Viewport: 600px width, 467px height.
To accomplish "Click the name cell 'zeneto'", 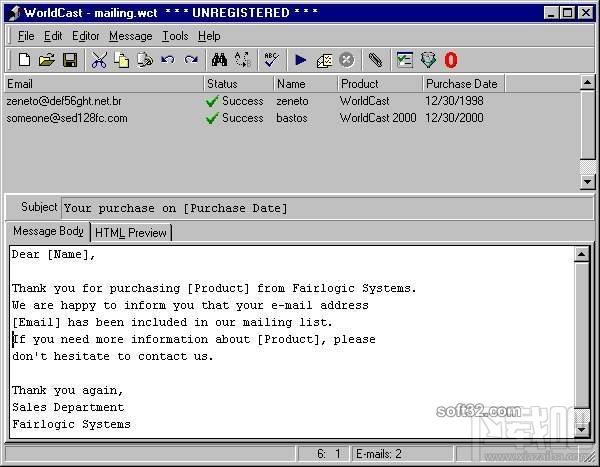I will click(x=292, y=101).
